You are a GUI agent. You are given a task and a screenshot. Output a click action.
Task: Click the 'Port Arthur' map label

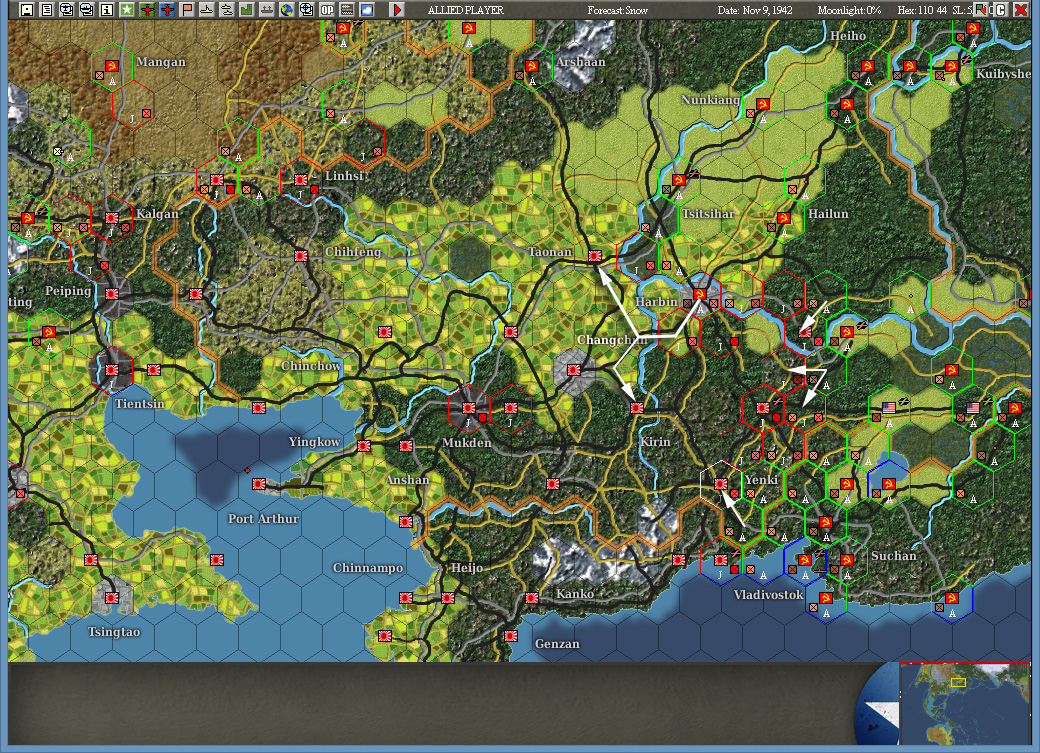(263, 518)
